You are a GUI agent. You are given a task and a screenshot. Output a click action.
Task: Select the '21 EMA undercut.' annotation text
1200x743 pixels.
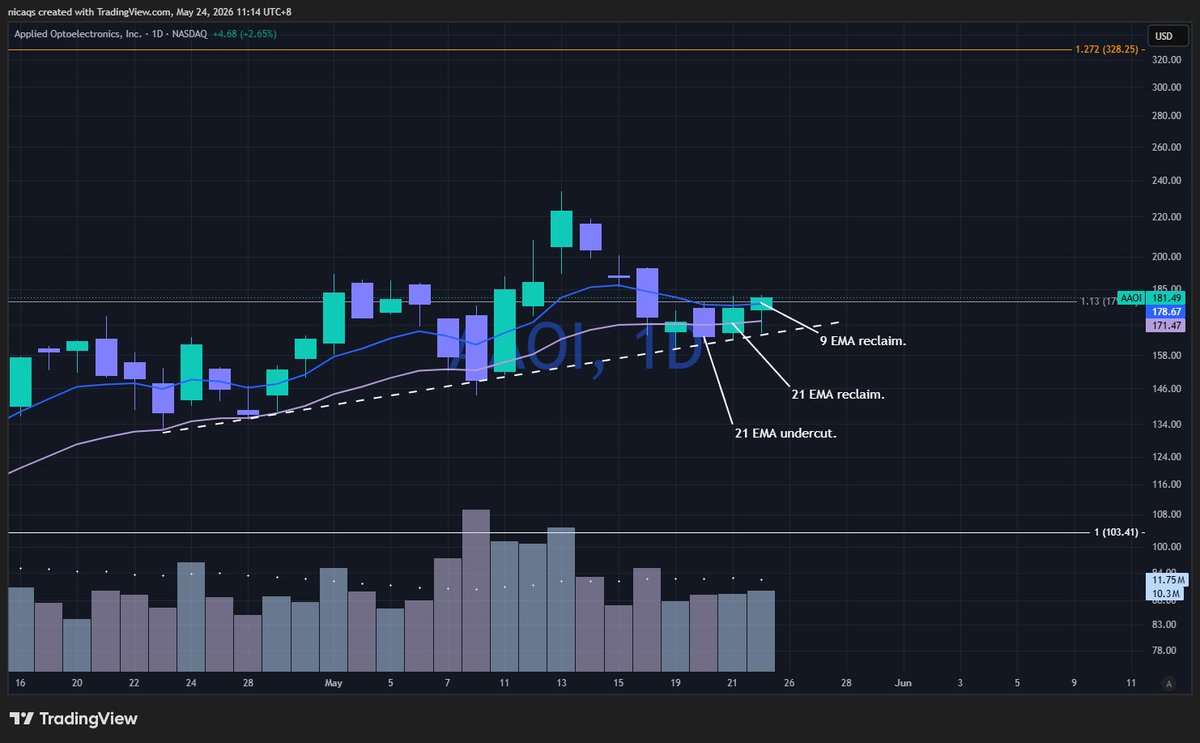[x=784, y=434]
